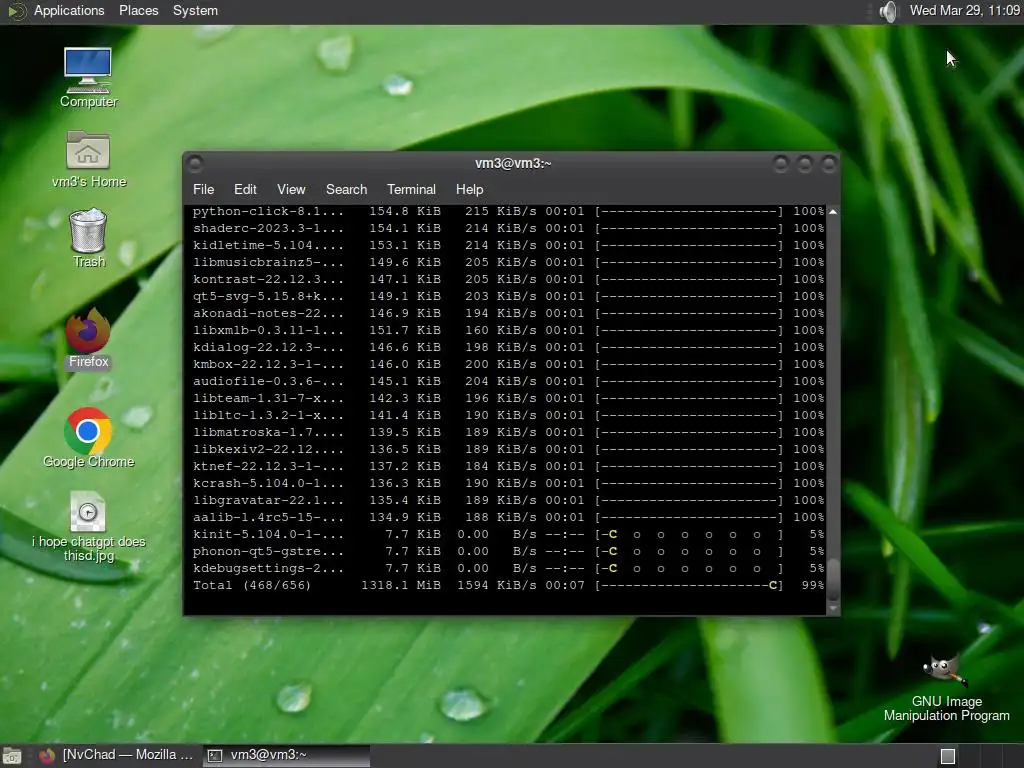Click the libltc-1.3.2-1-x... row
This screenshot has height=768, width=1024.
[x=508, y=415]
